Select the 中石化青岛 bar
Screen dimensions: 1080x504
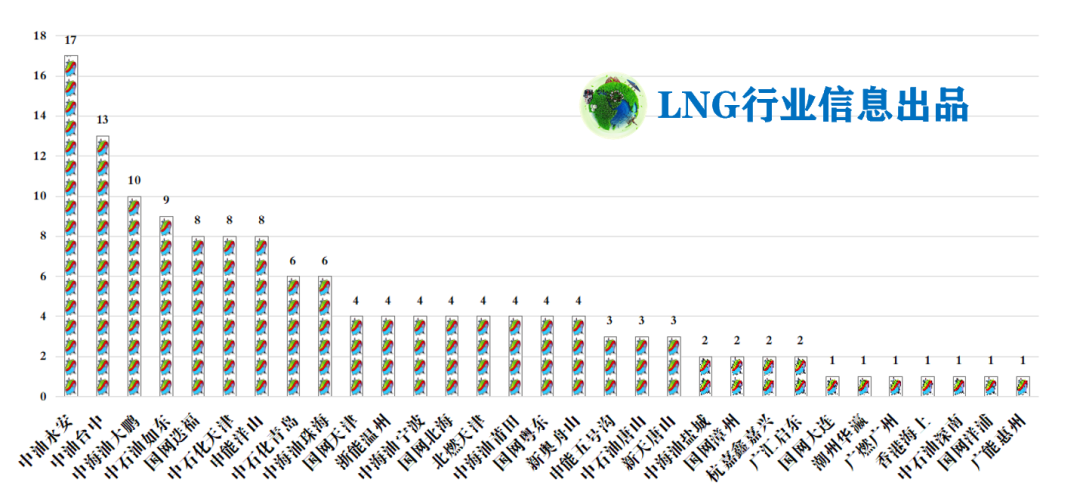coord(293,336)
